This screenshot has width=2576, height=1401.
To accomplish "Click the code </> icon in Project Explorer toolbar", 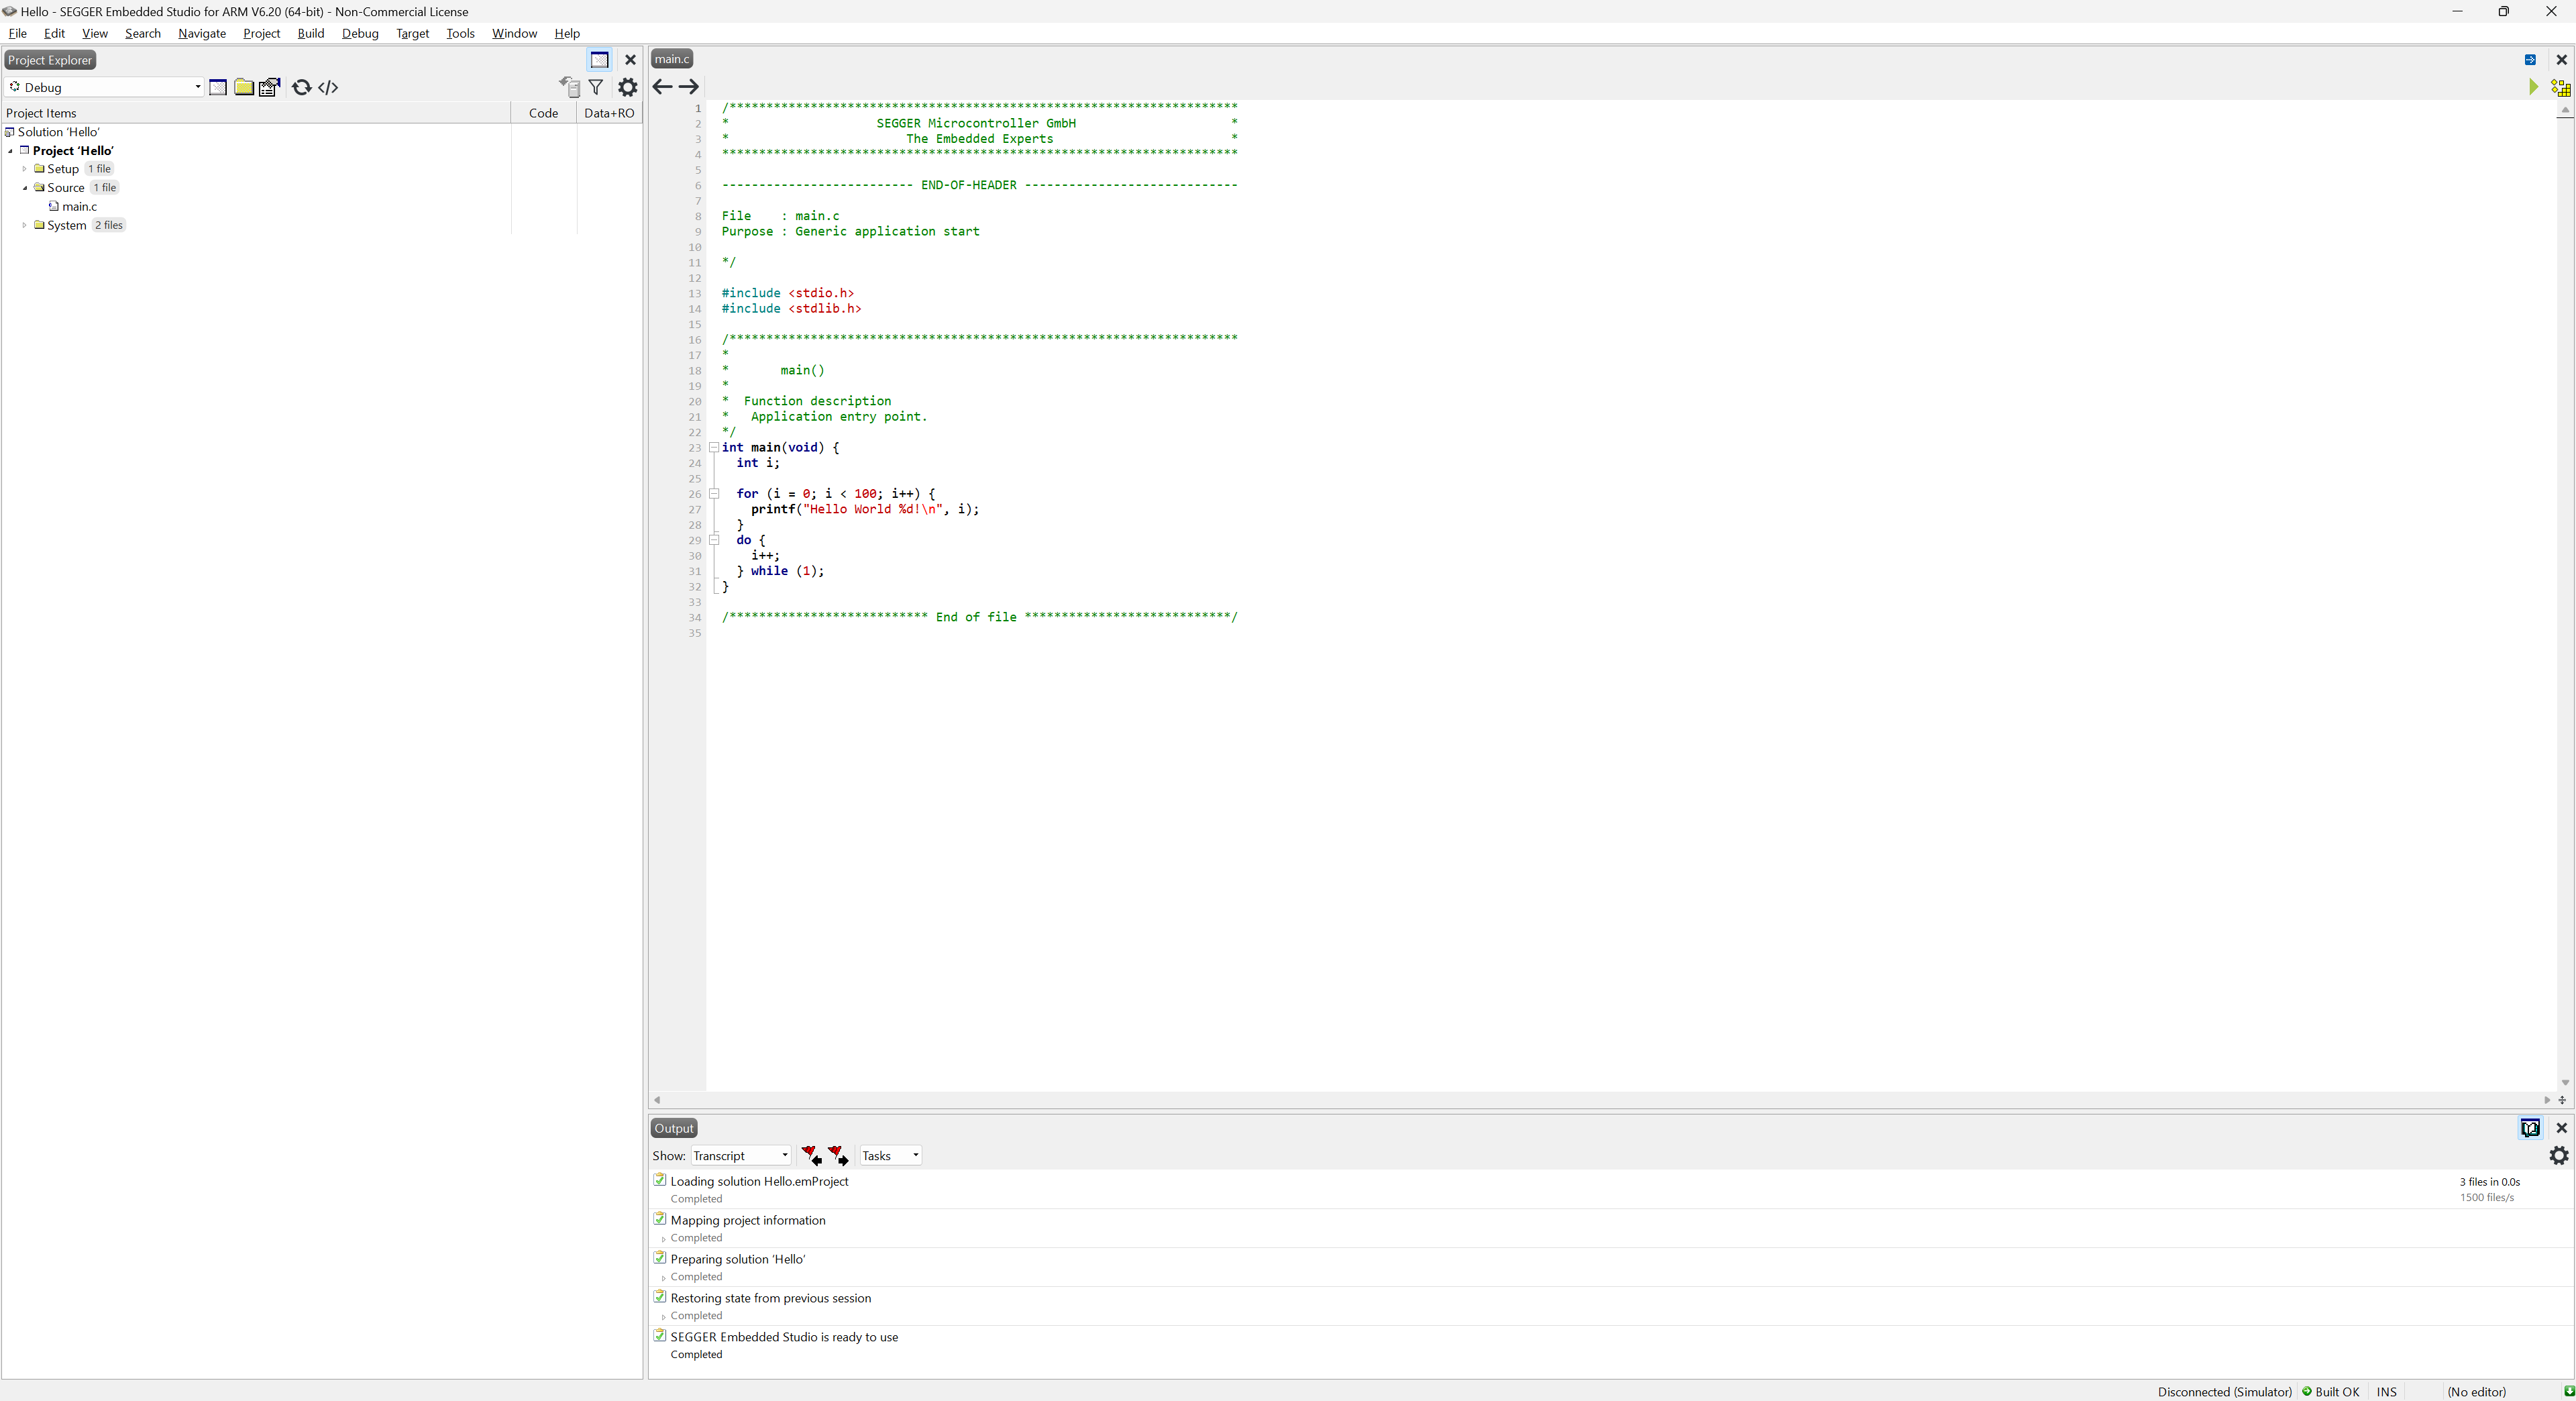I will pos(328,87).
